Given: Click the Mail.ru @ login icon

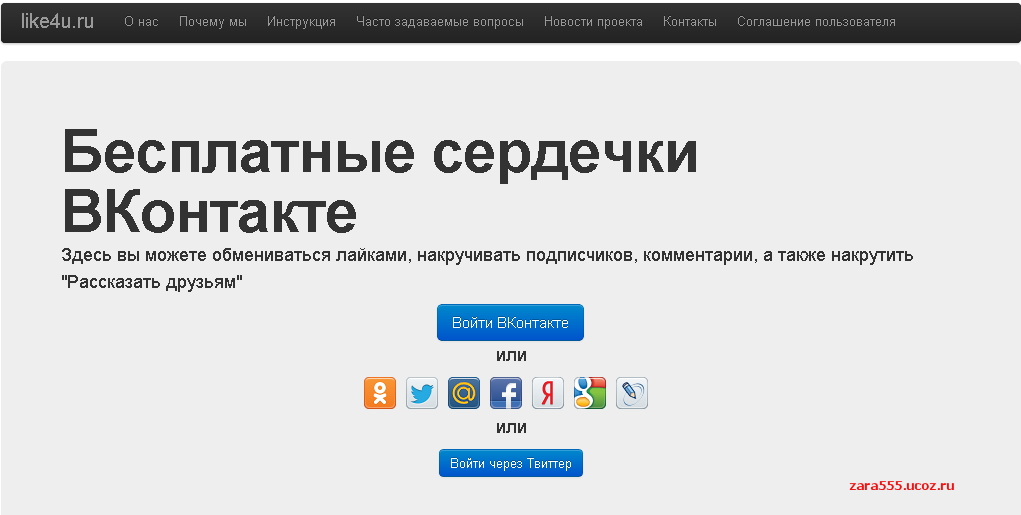Looking at the screenshot, I should (x=464, y=393).
